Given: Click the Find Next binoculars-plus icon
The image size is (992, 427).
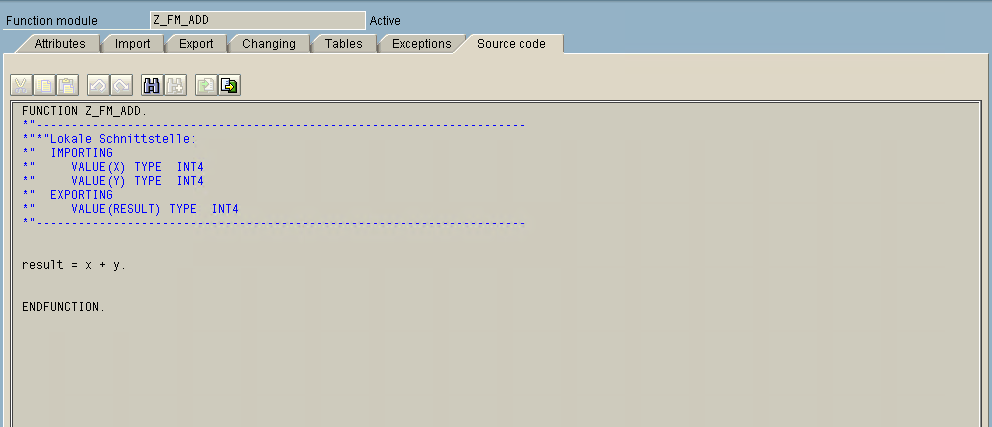Looking at the screenshot, I should [x=175, y=85].
